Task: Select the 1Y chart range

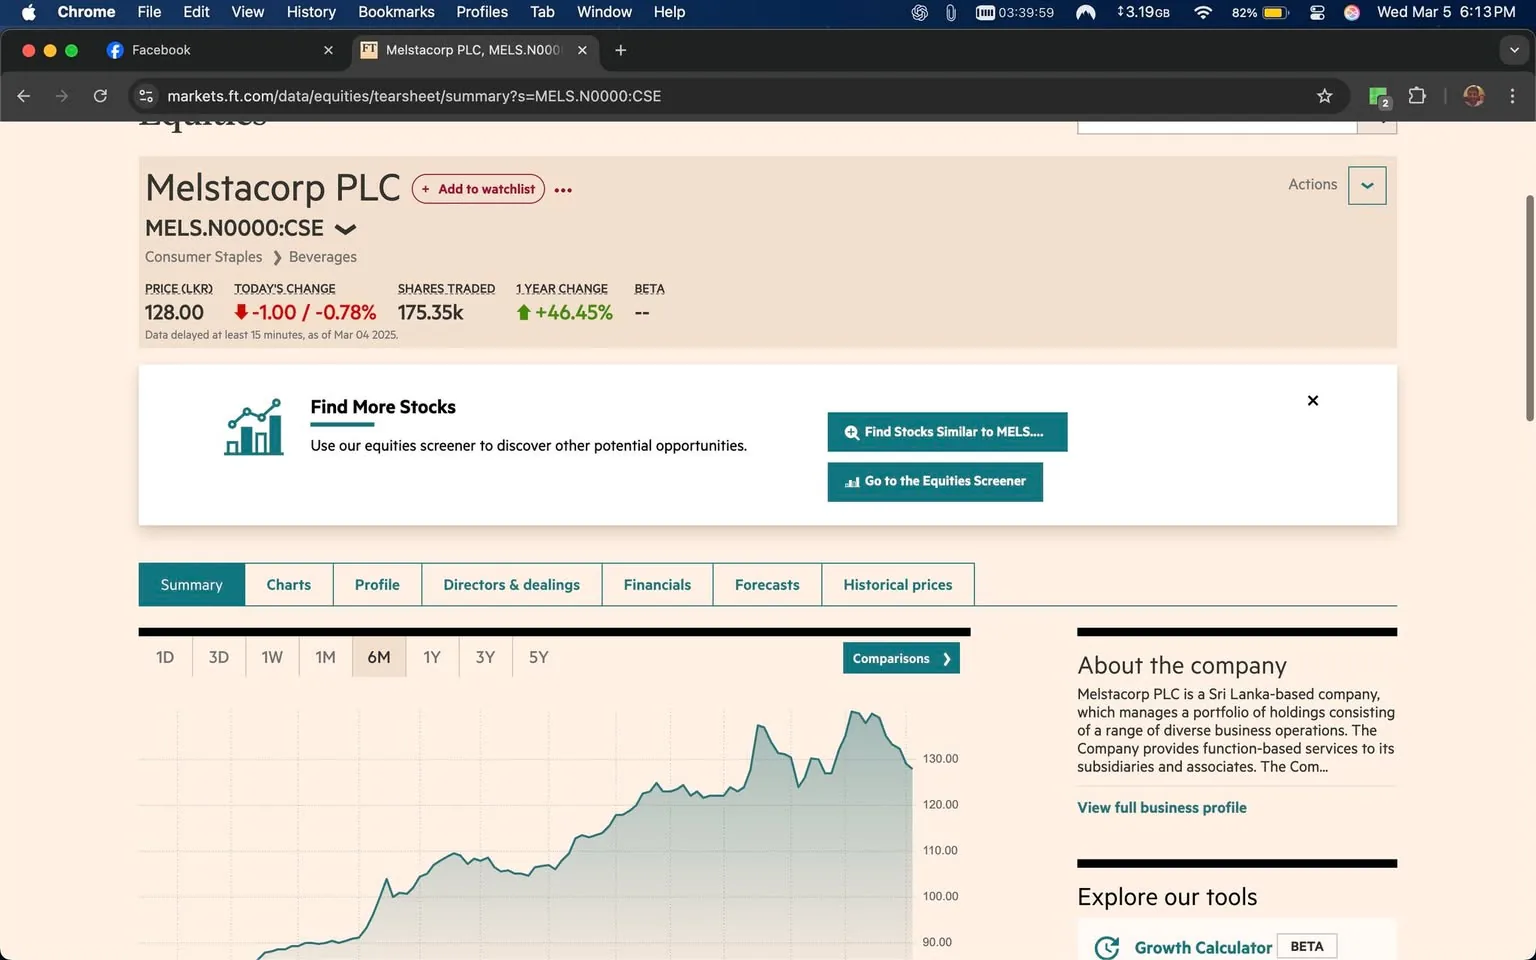Action: point(431,657)
